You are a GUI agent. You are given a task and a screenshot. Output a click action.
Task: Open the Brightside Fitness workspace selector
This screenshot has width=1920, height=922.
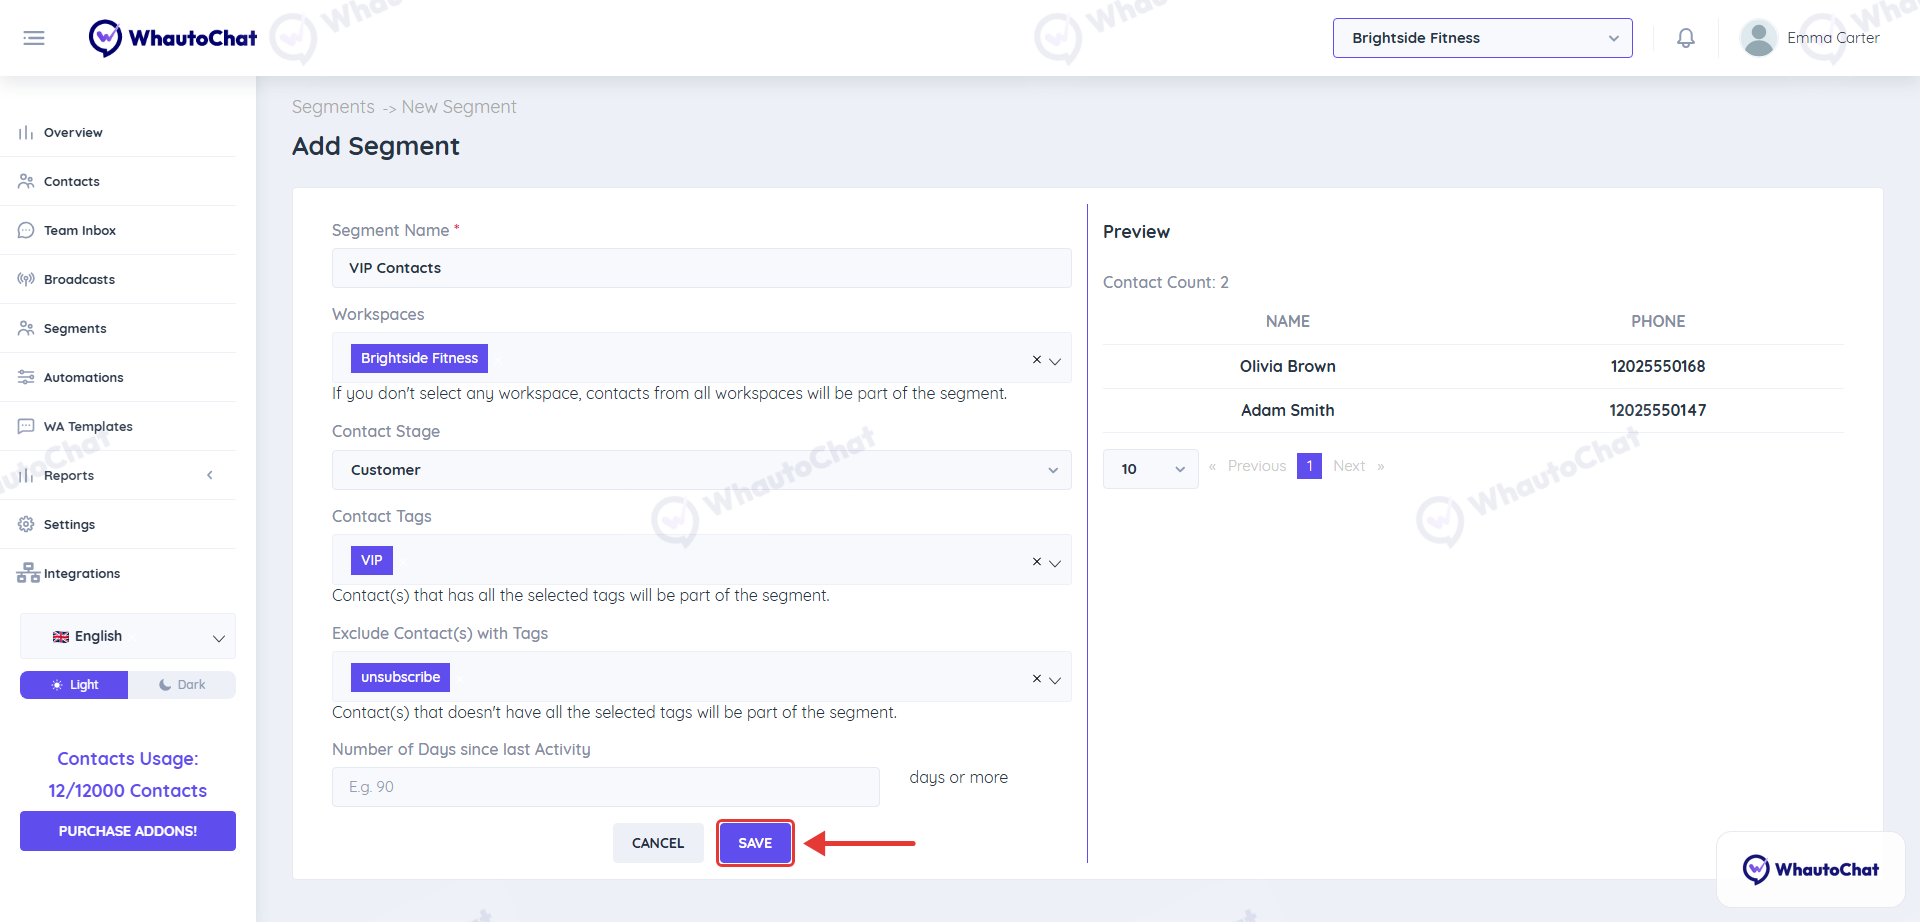tap(1482, 38)
